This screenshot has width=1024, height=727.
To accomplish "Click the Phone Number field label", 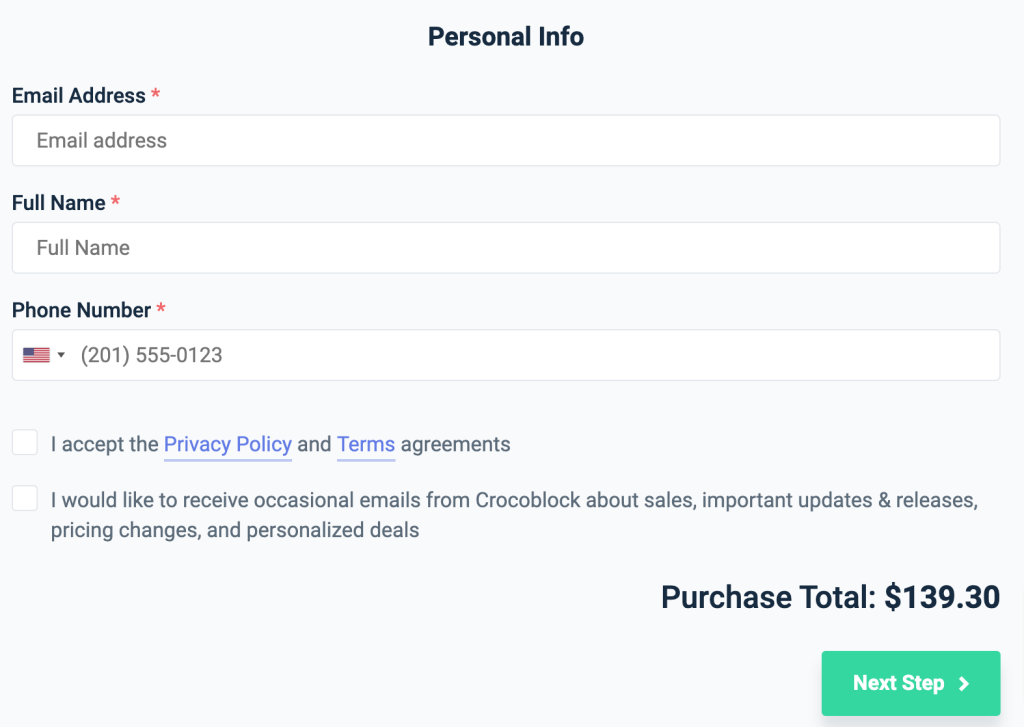I will pyautogui.click(x=82, y=310).
